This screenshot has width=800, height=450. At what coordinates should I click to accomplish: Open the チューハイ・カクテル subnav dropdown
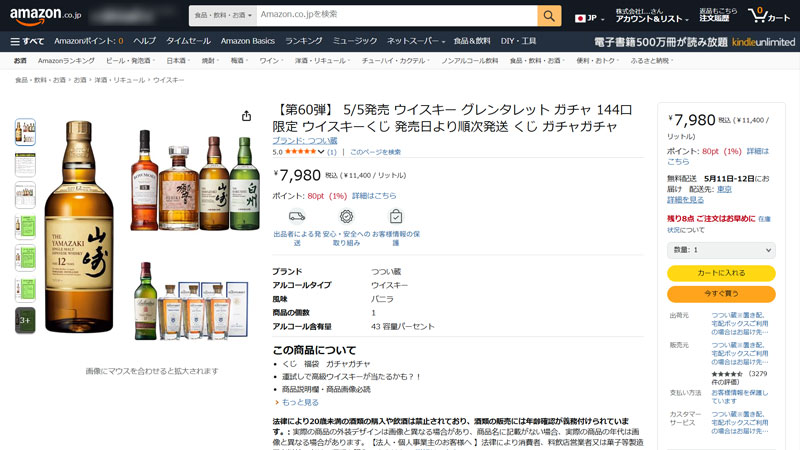tap(396, 61)
